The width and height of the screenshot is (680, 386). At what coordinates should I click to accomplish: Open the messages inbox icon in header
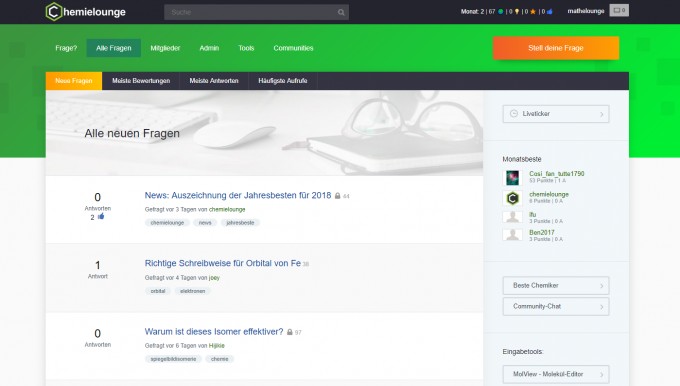pos(619,10)
